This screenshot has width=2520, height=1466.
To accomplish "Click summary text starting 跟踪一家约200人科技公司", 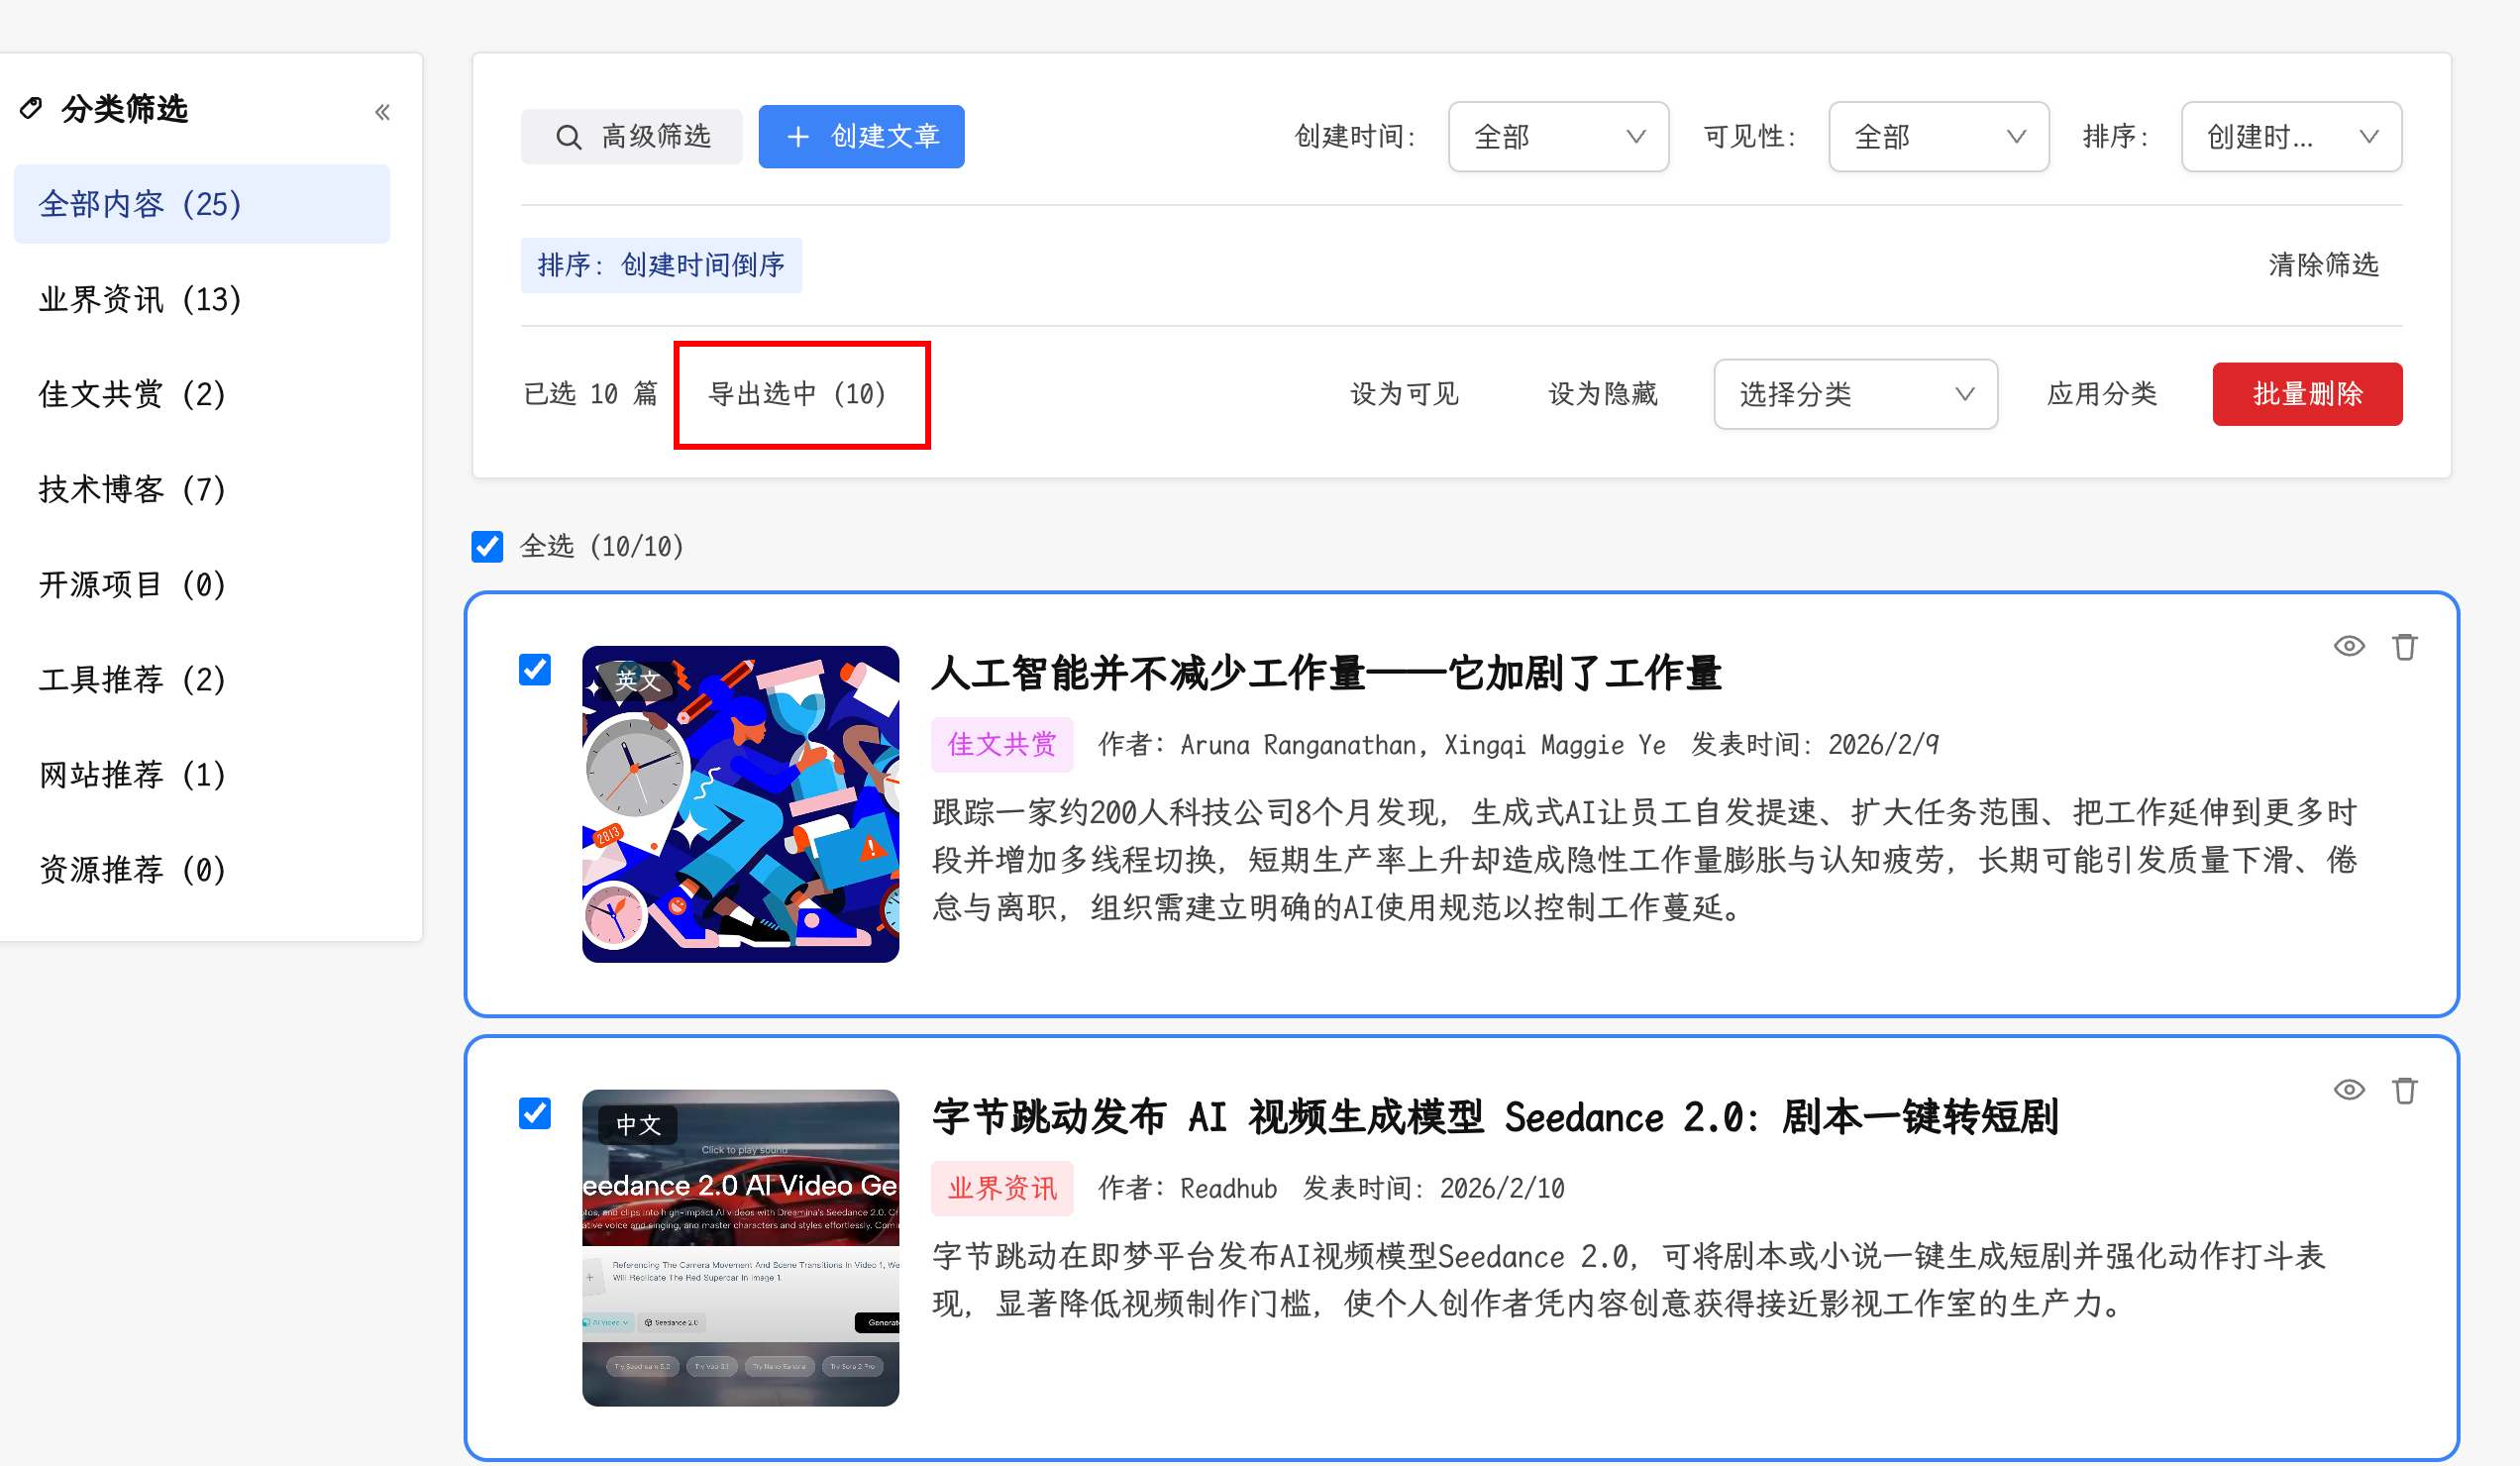I will click(x=1645, y=860).
